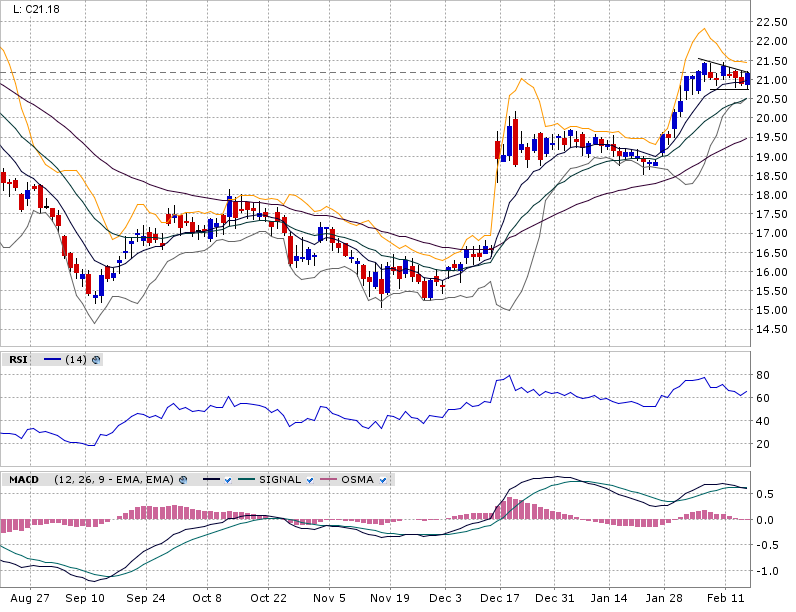Uncheck the SIGNAL line checkbox
Screen dimensions: 796x612
[310, 480]
